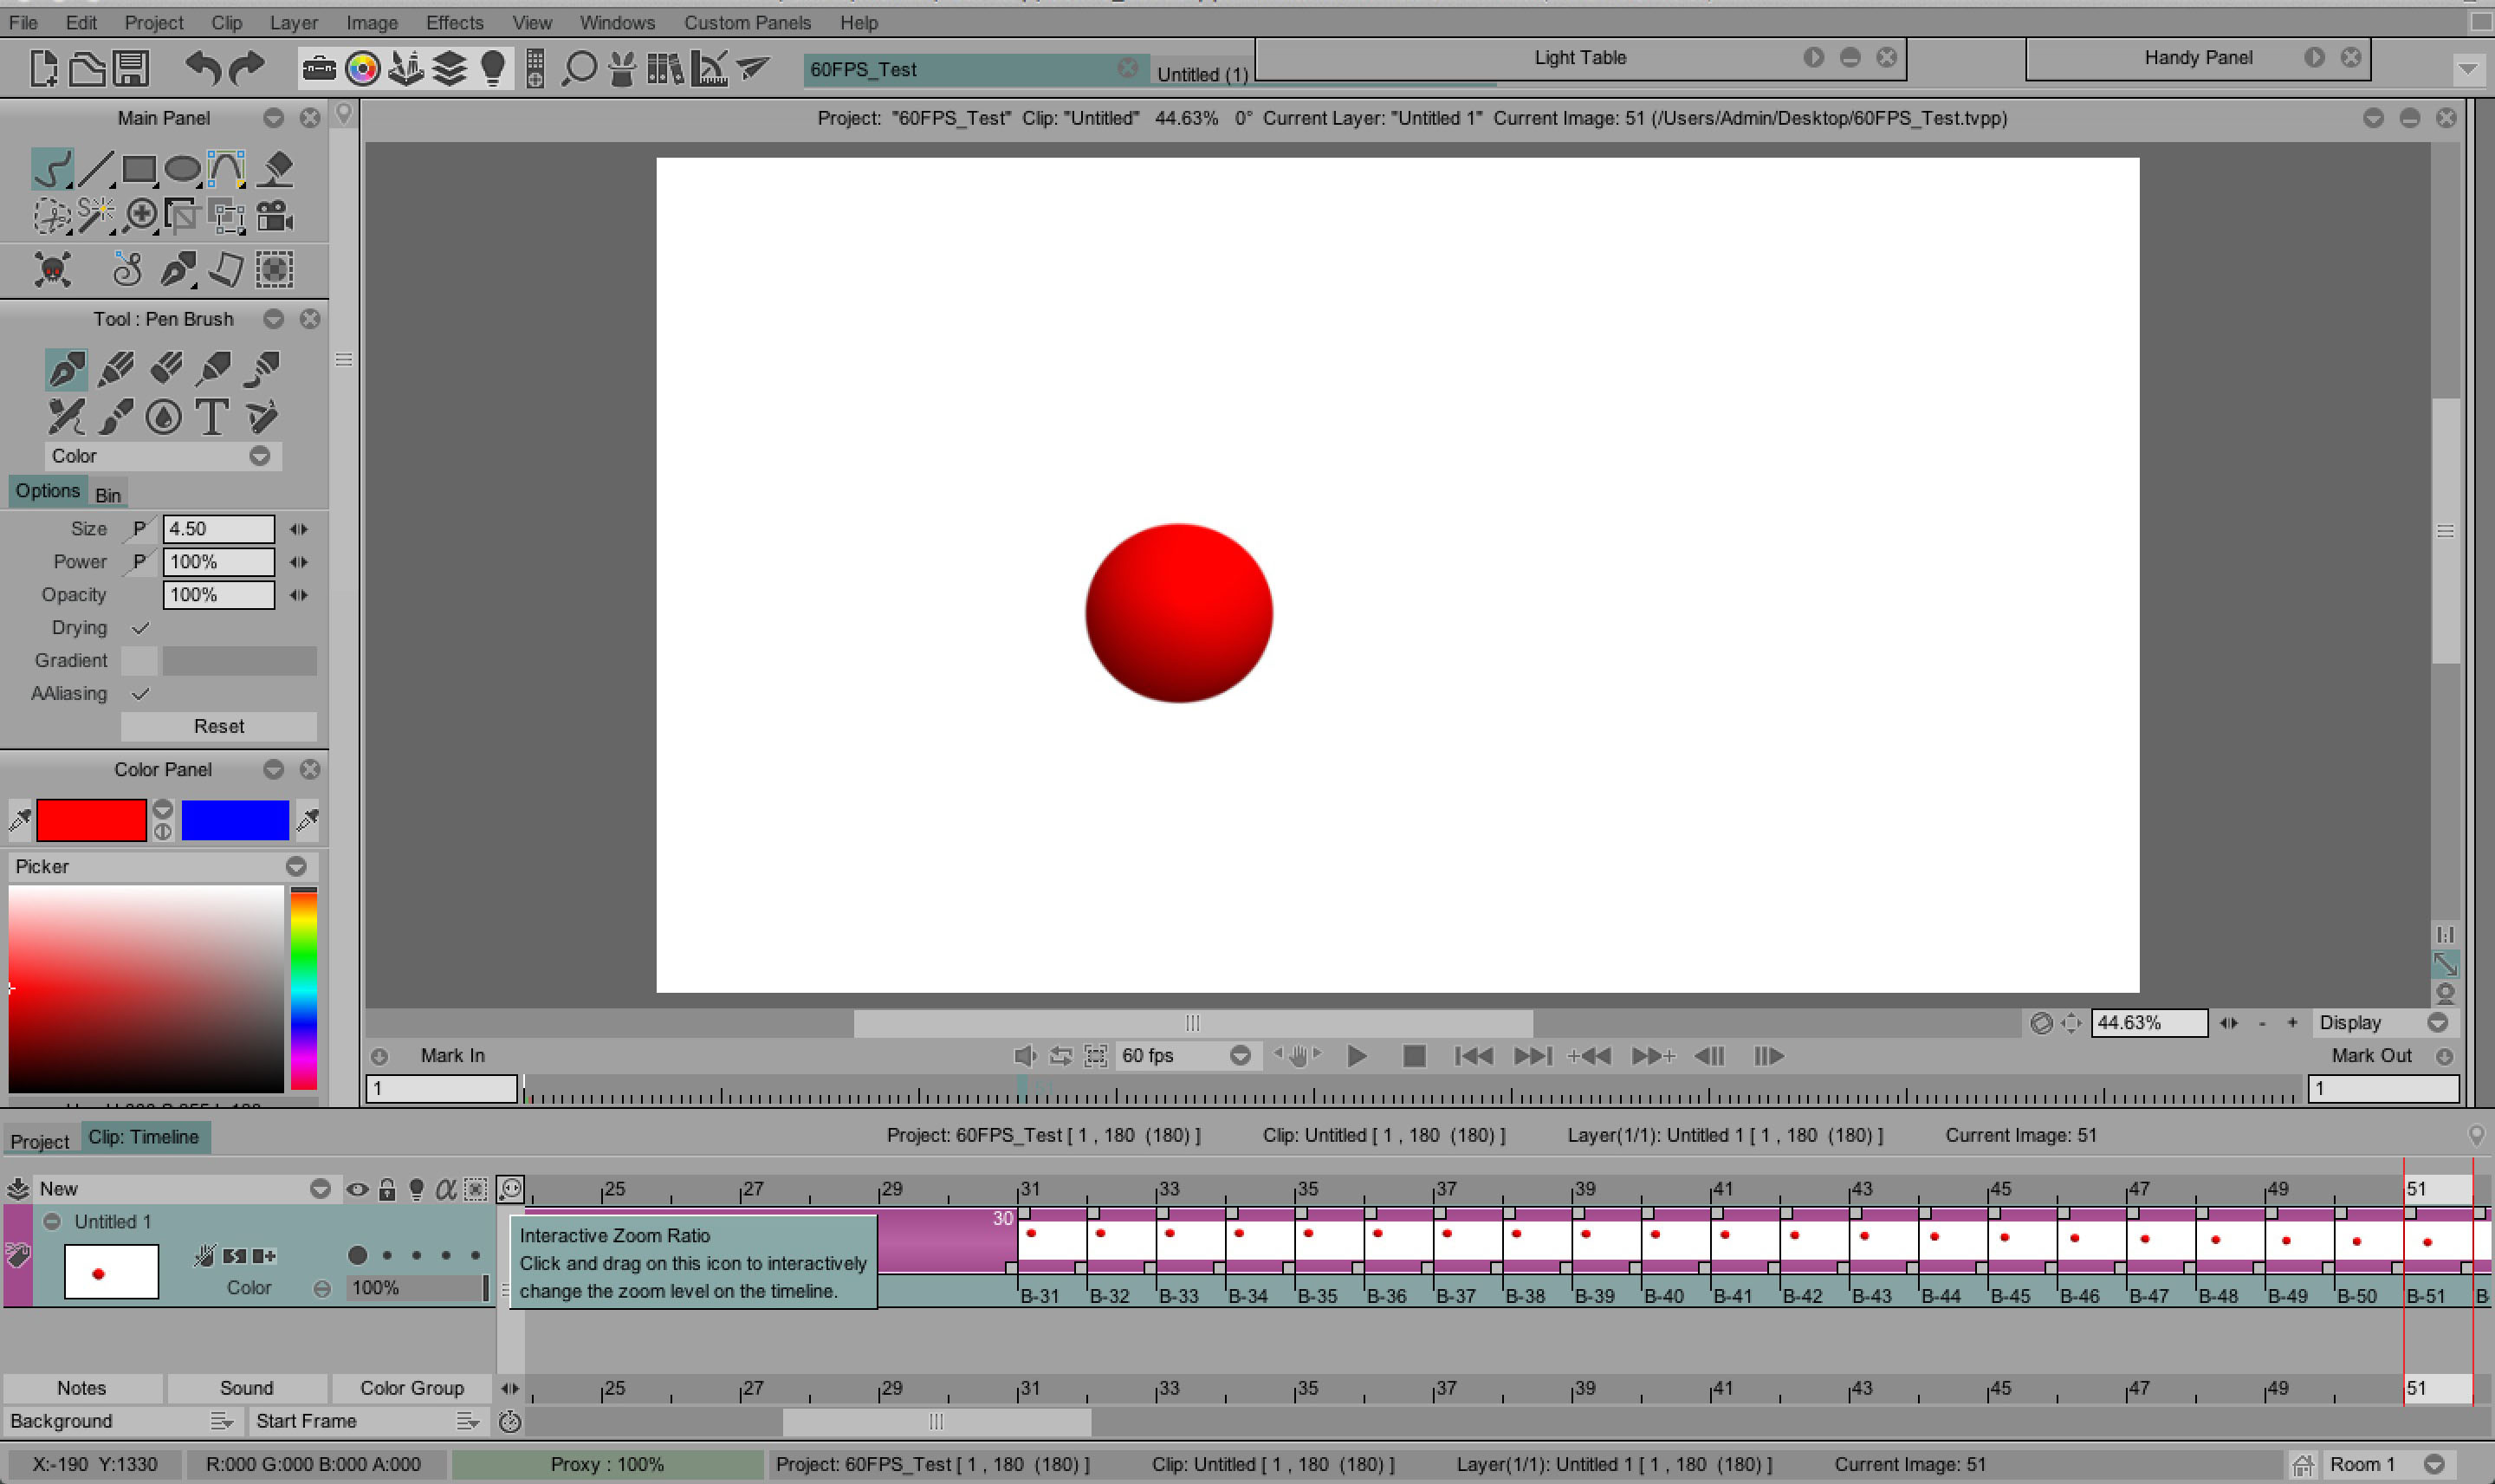The width and height of the screenshot is (2495, 1484).
Task: Open the Background options menu
Action: pyautogui.click(x=221, y=1421)
